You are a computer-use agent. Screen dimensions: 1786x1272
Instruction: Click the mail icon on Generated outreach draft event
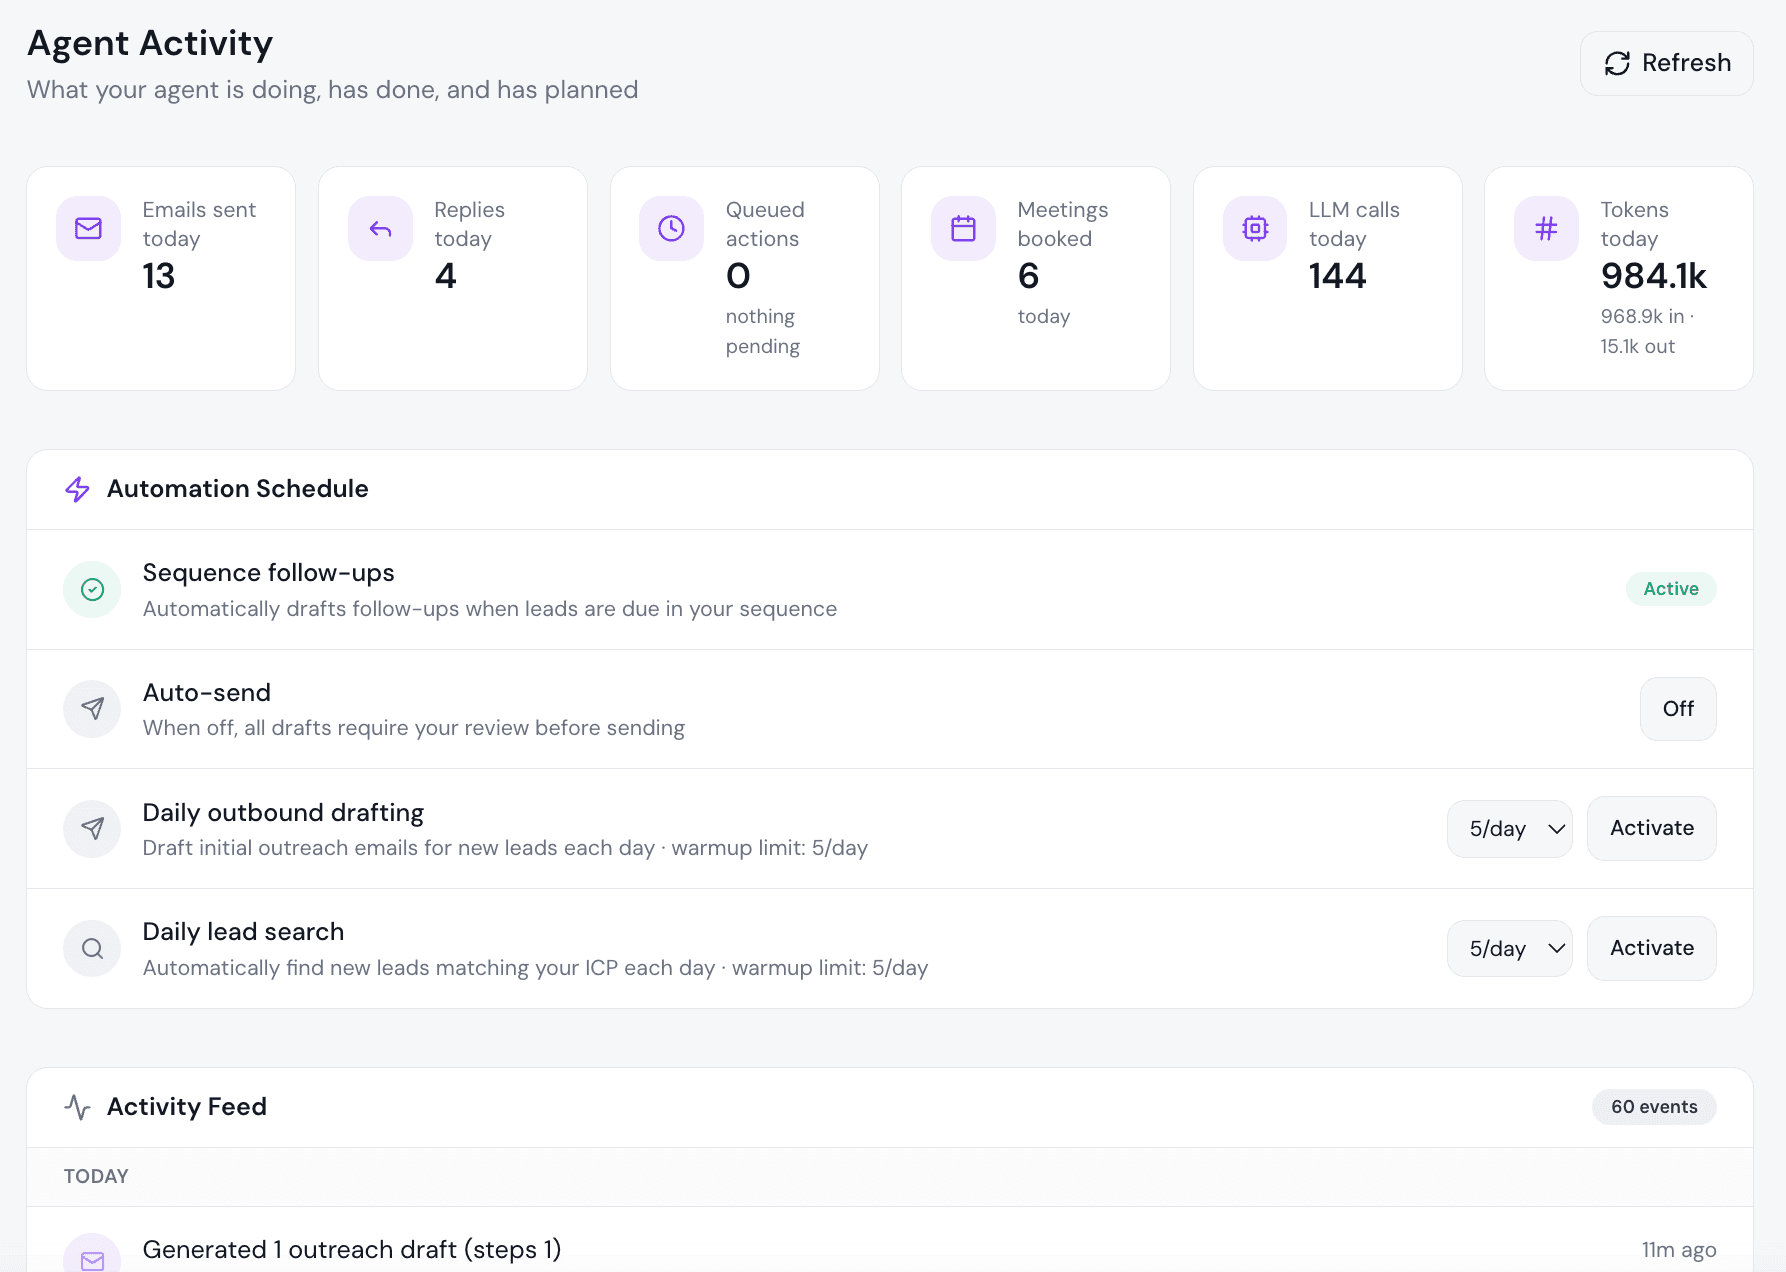click(x=92, y=1255)
